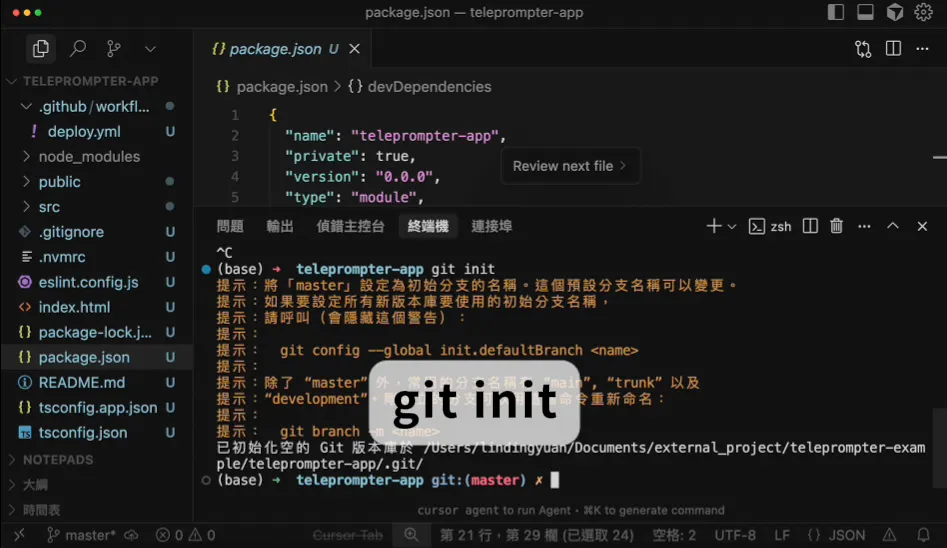
Task: Open notifications bell in status bar
Action: 923,535
